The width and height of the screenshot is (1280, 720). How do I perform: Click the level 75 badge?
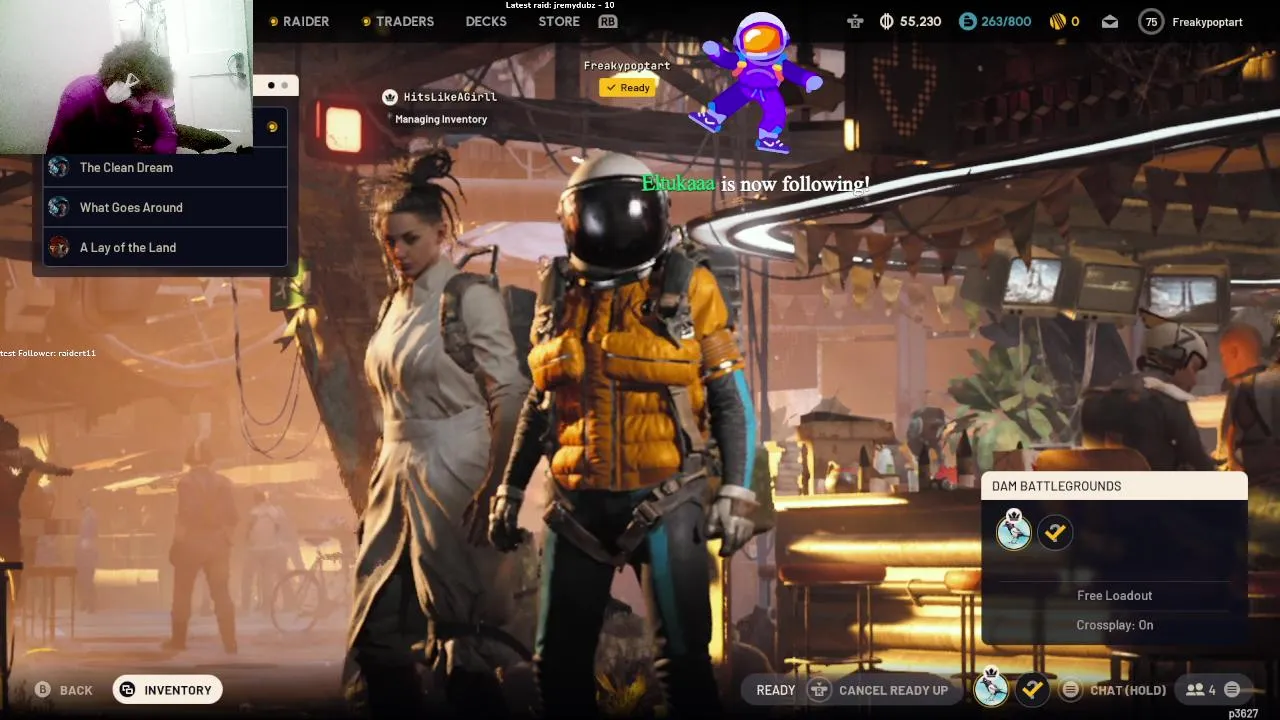click(x=1152, y=21)
